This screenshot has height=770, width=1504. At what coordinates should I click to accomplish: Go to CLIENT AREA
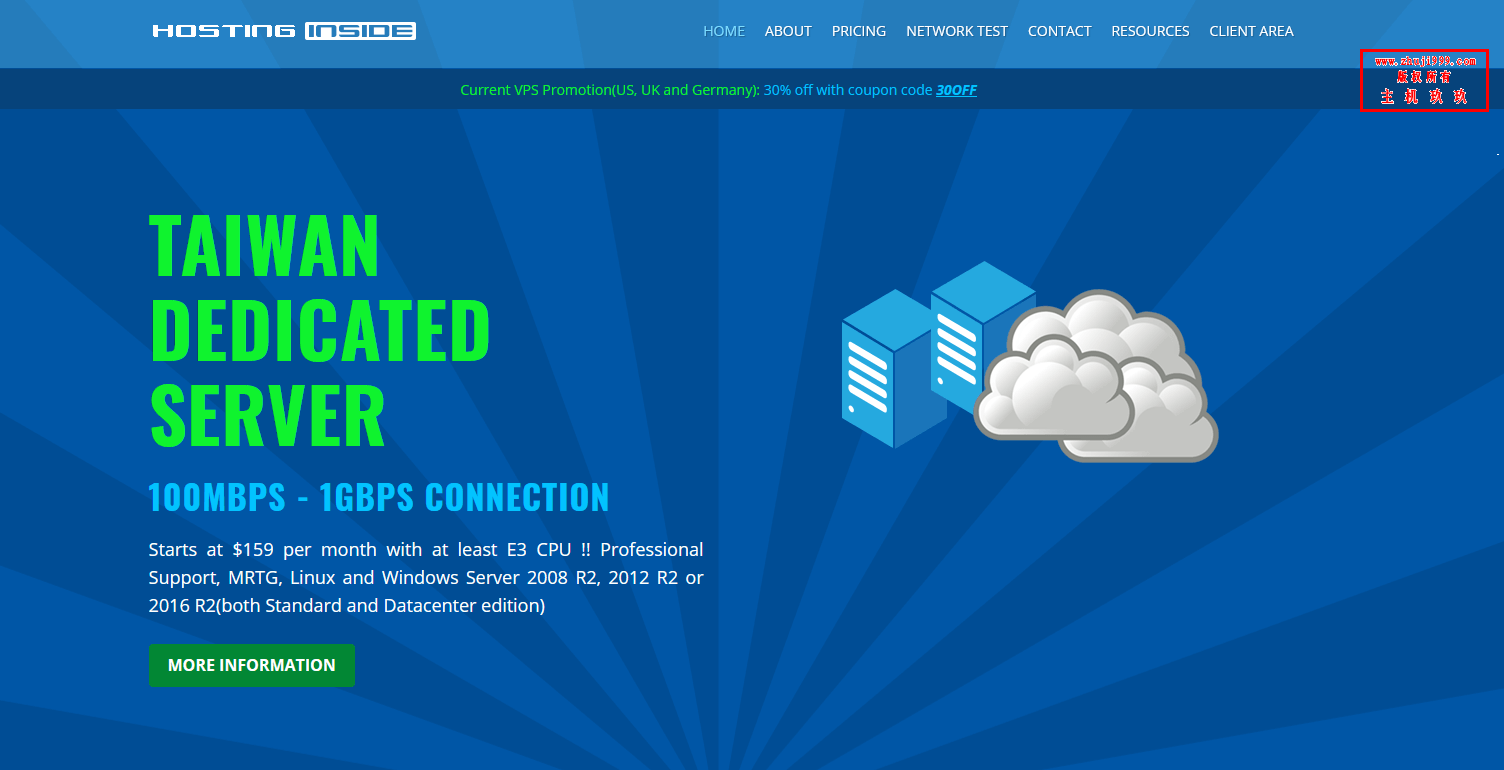[x=1251, y=31]
